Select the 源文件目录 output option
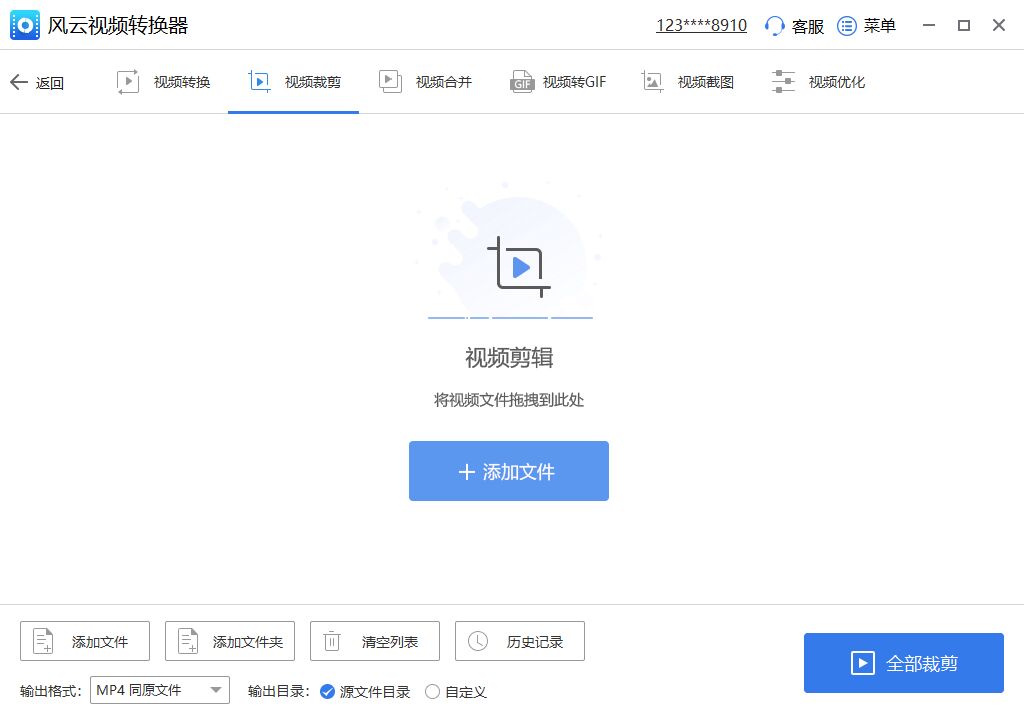The image size is (1024, 720). 328,691
